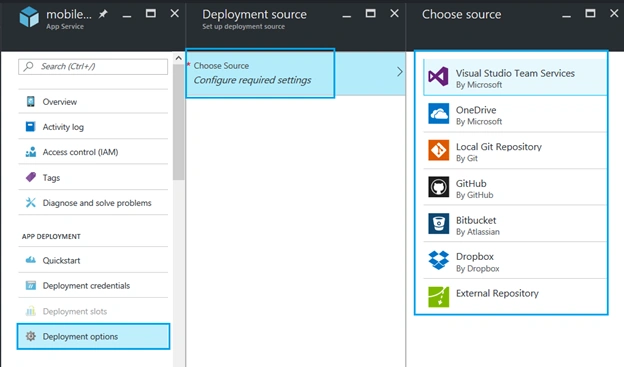Image resolution: width=624 pixels, height=367 pixels.
Task: Click the sidebar scroll up arrow
Action: pyautogui.click(x=179, y=58)
